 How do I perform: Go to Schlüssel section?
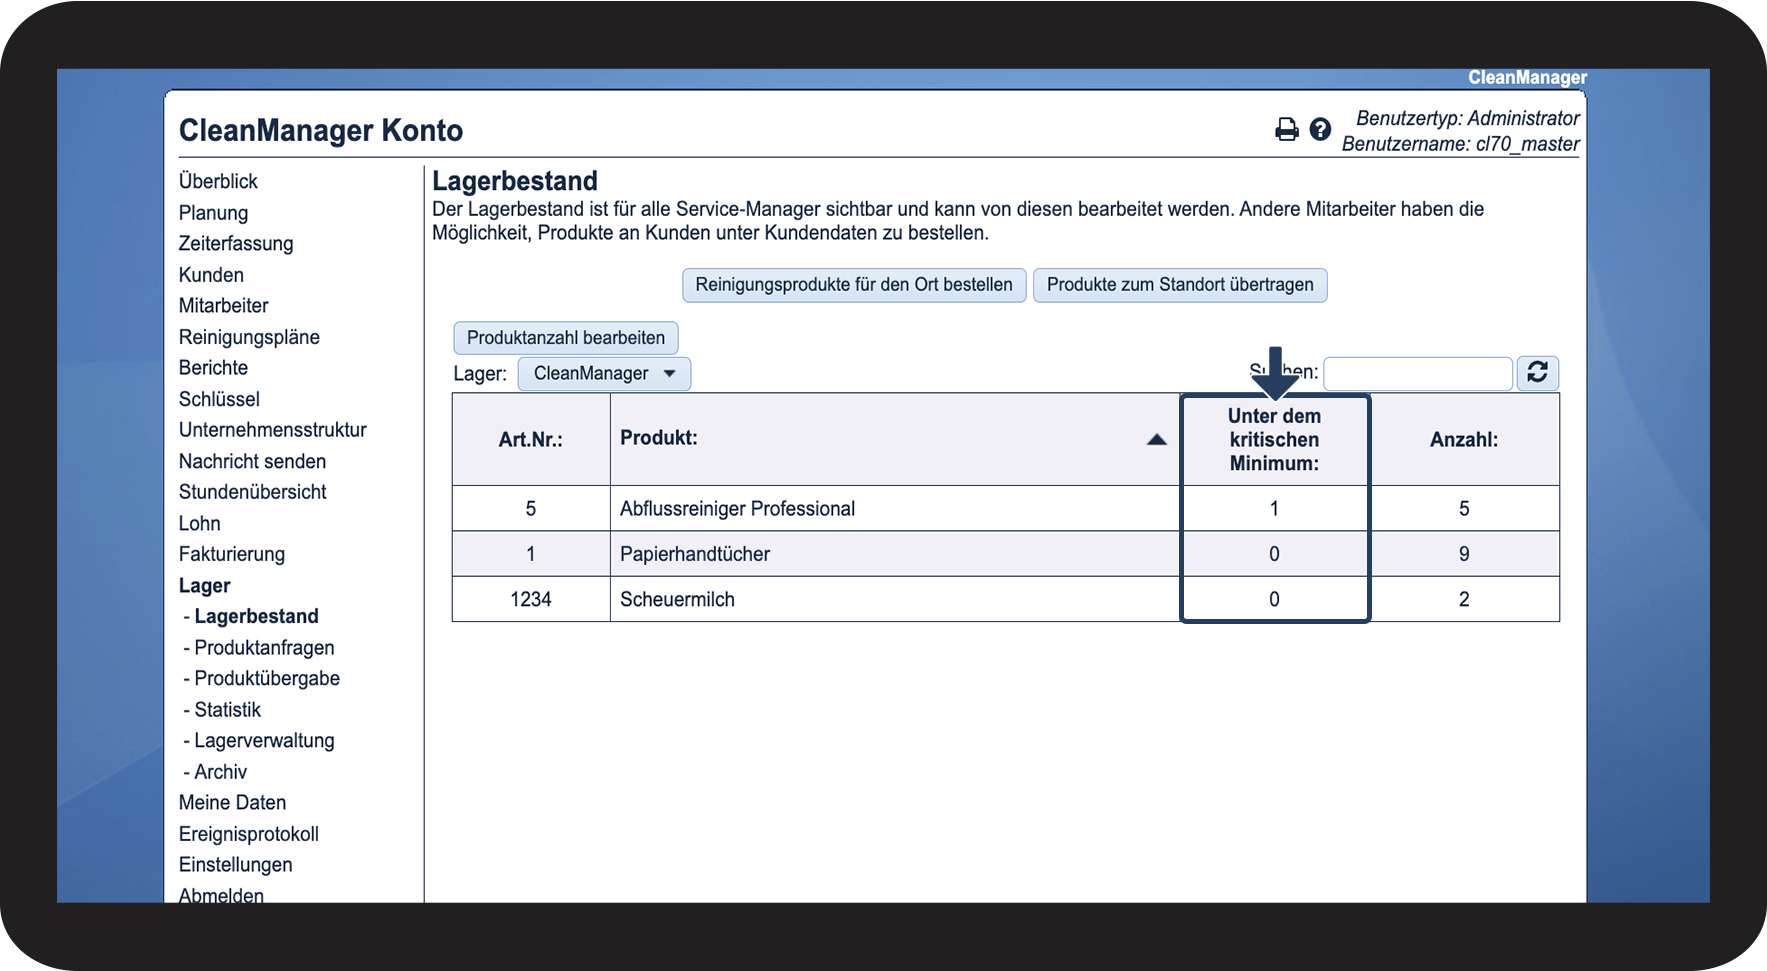click(x=219, y=399)
